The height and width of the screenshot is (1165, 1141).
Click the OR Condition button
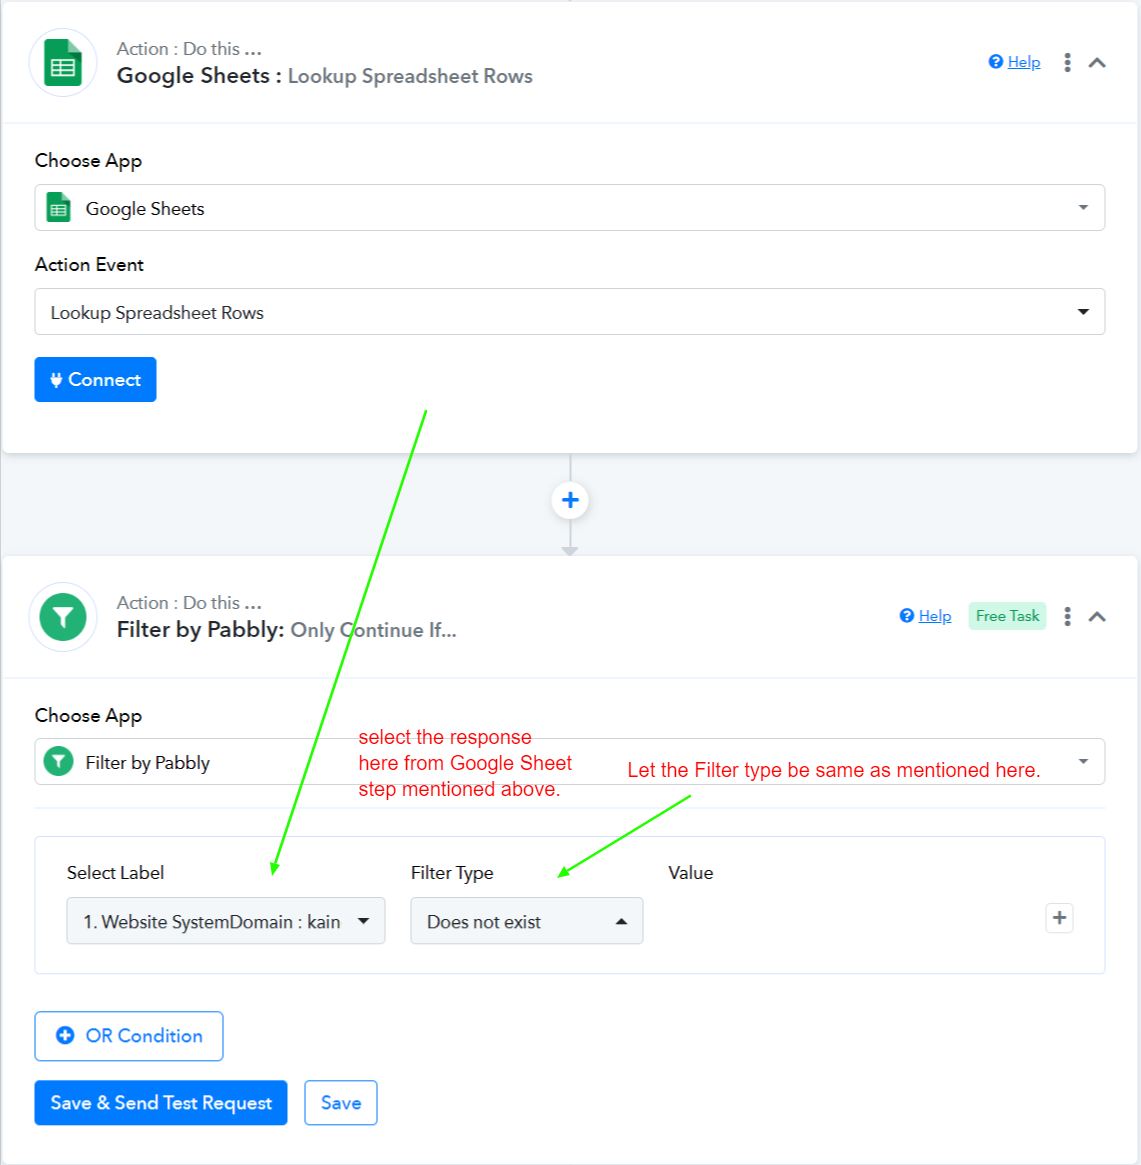[129, 1036]
